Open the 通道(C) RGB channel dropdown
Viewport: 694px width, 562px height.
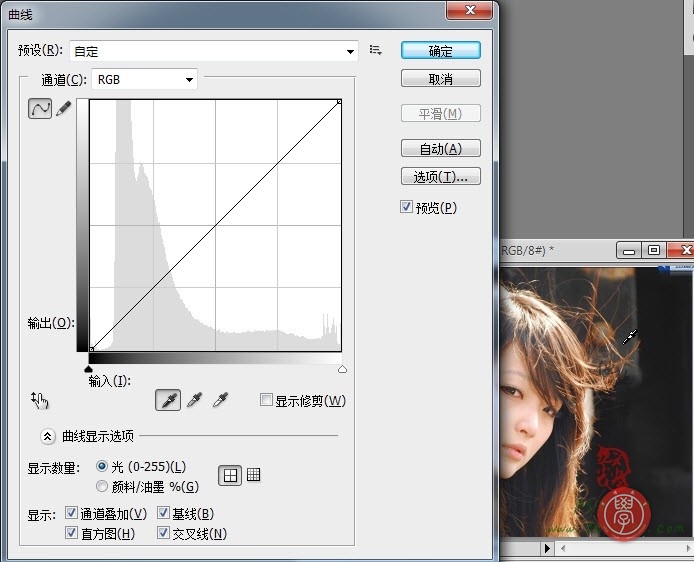[144, 80]
